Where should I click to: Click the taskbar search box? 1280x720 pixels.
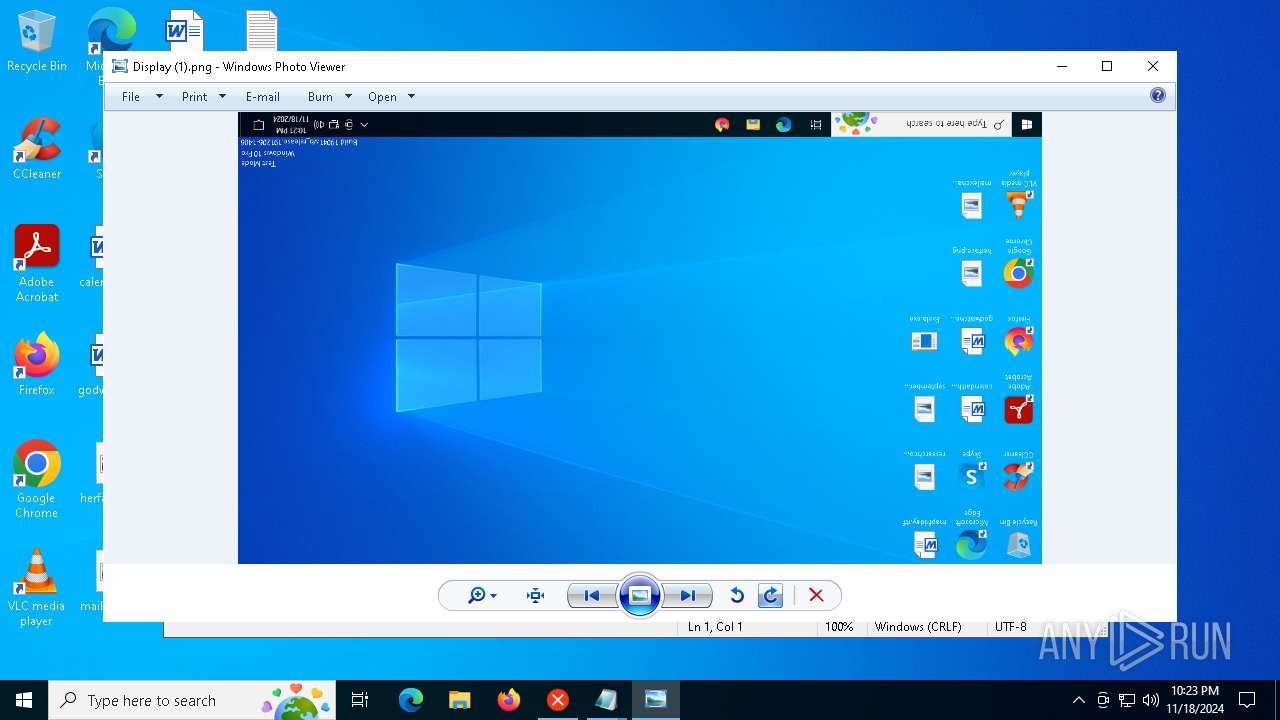(193, 700)
